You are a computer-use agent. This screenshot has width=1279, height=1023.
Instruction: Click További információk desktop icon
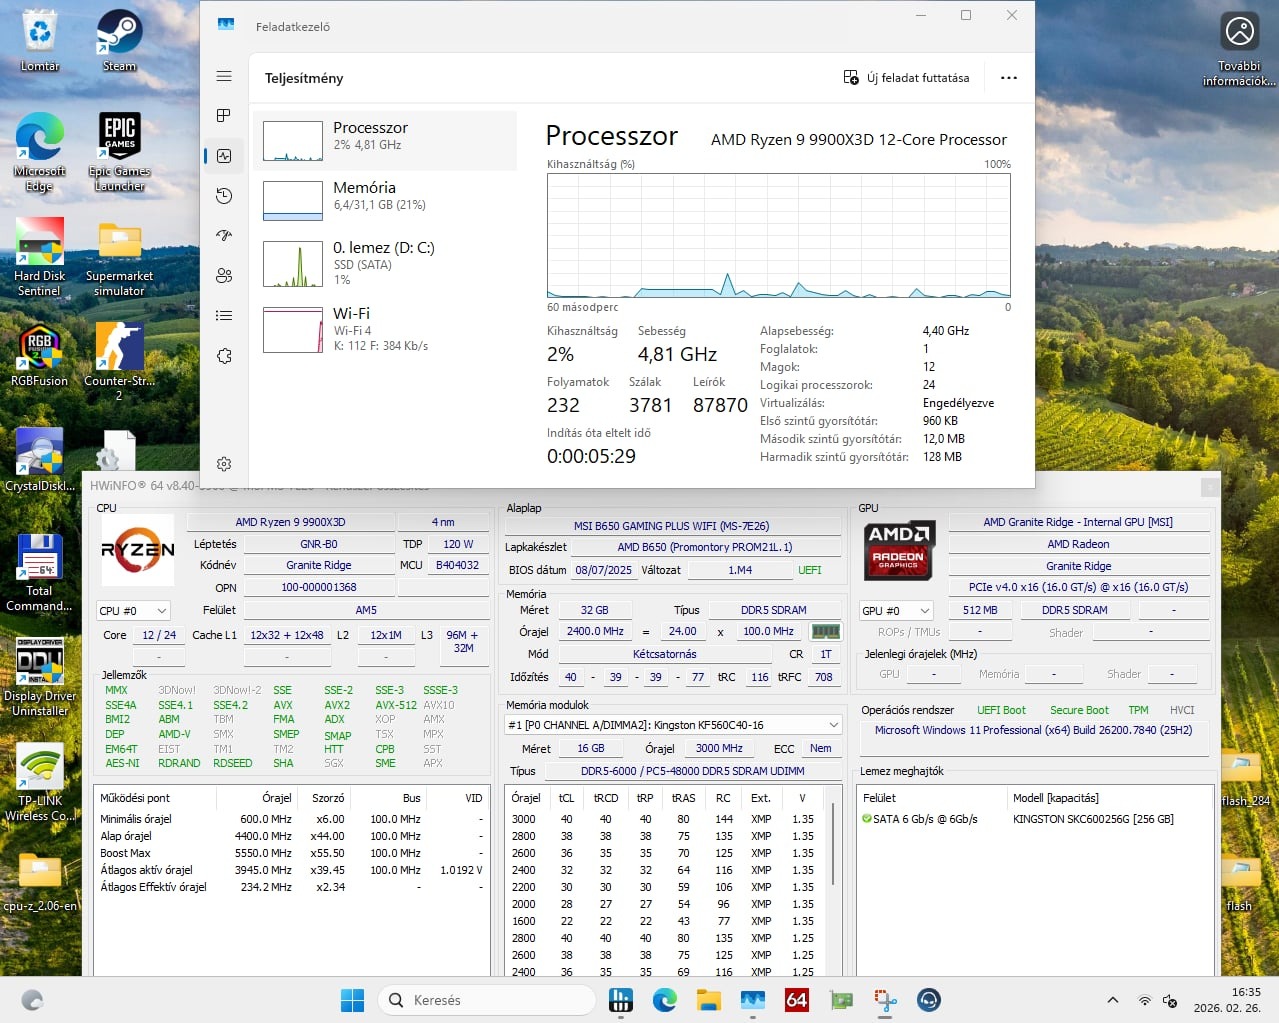(1239, 48)
